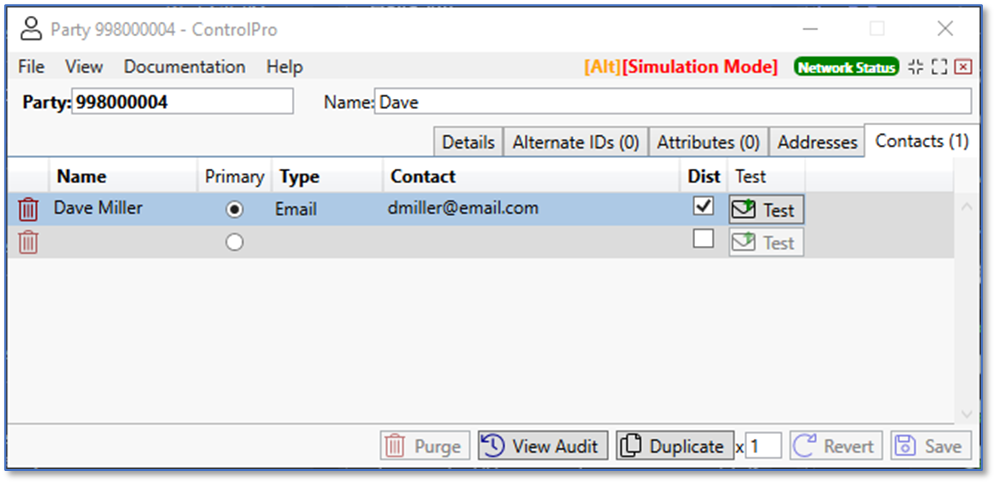Open the Documentation menu

click(184, 67)
